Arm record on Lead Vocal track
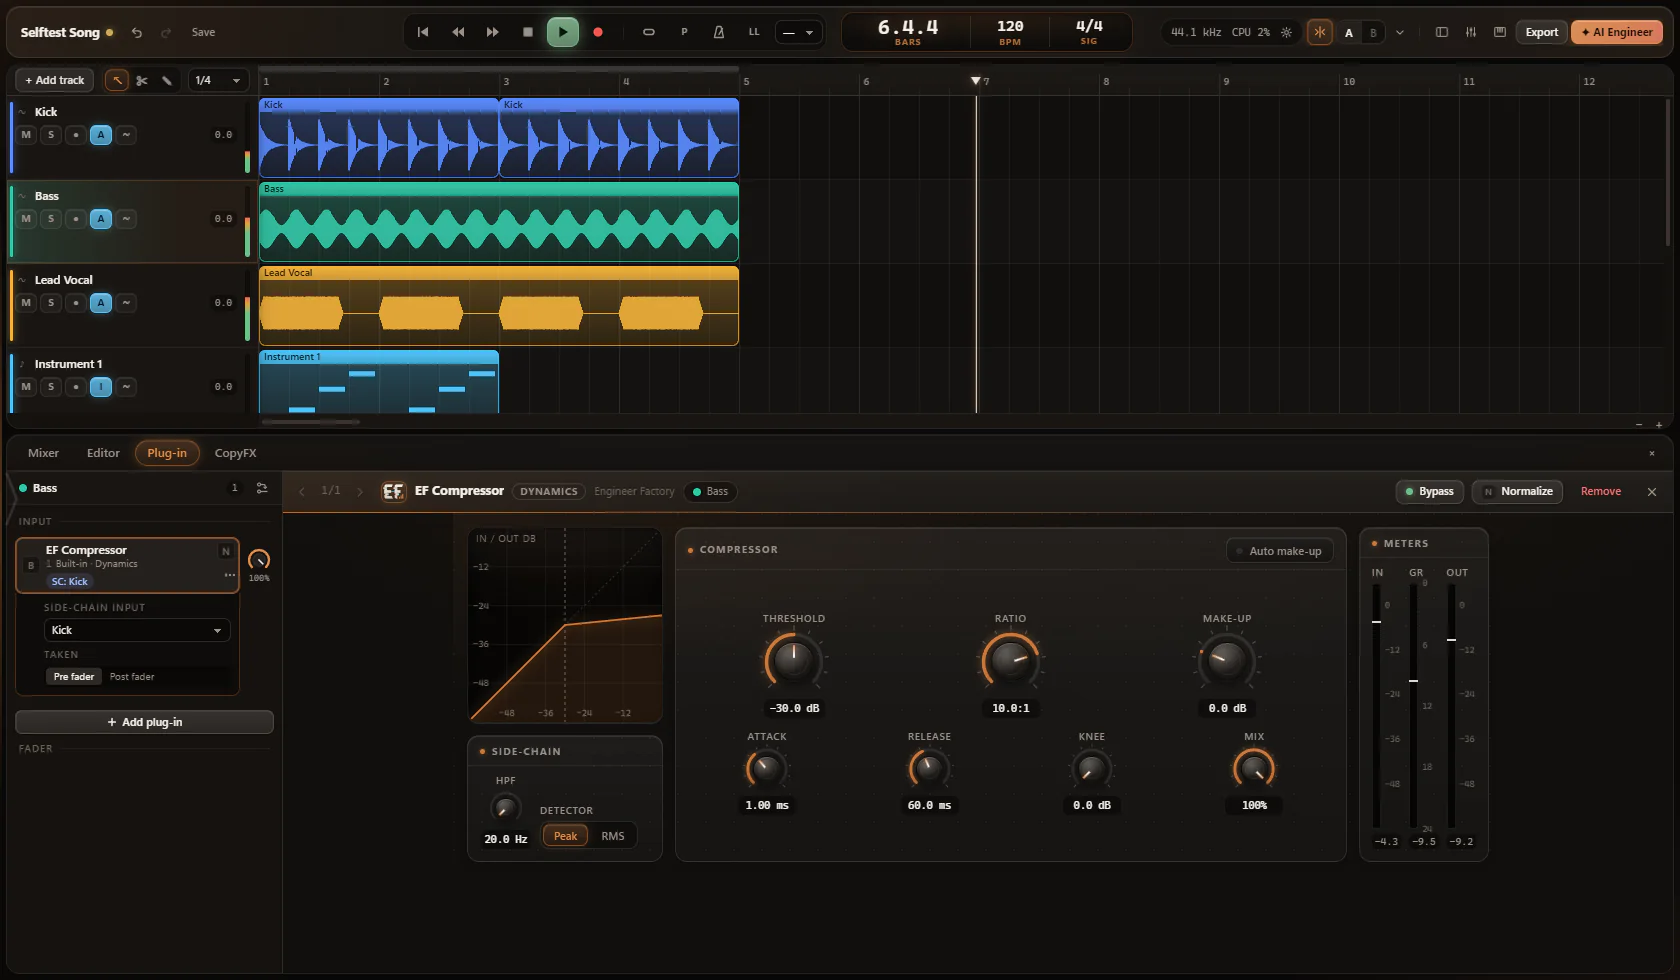1680x980 pixels. click(76, 303)
